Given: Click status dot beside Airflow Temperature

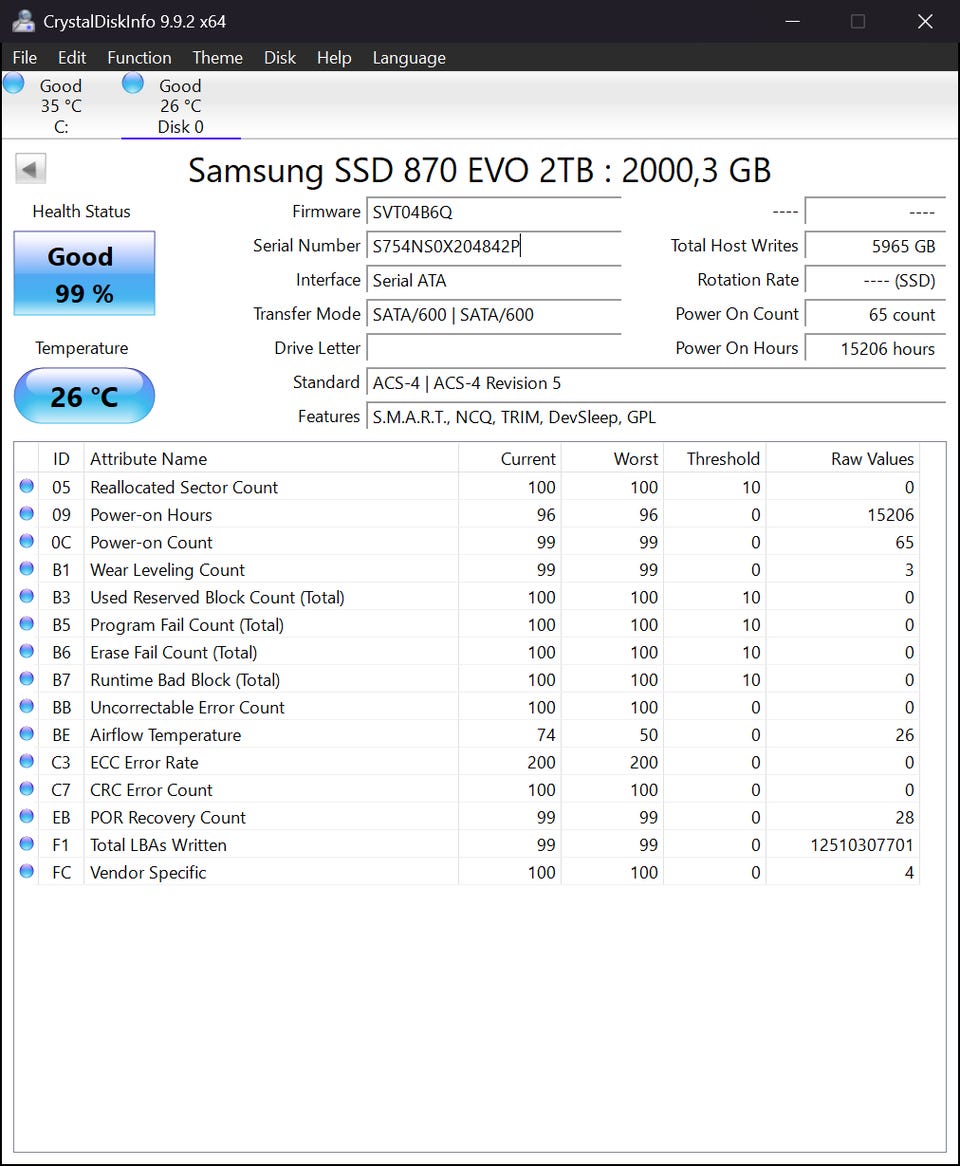Looking at the screenshot, I should click(27, 734).
